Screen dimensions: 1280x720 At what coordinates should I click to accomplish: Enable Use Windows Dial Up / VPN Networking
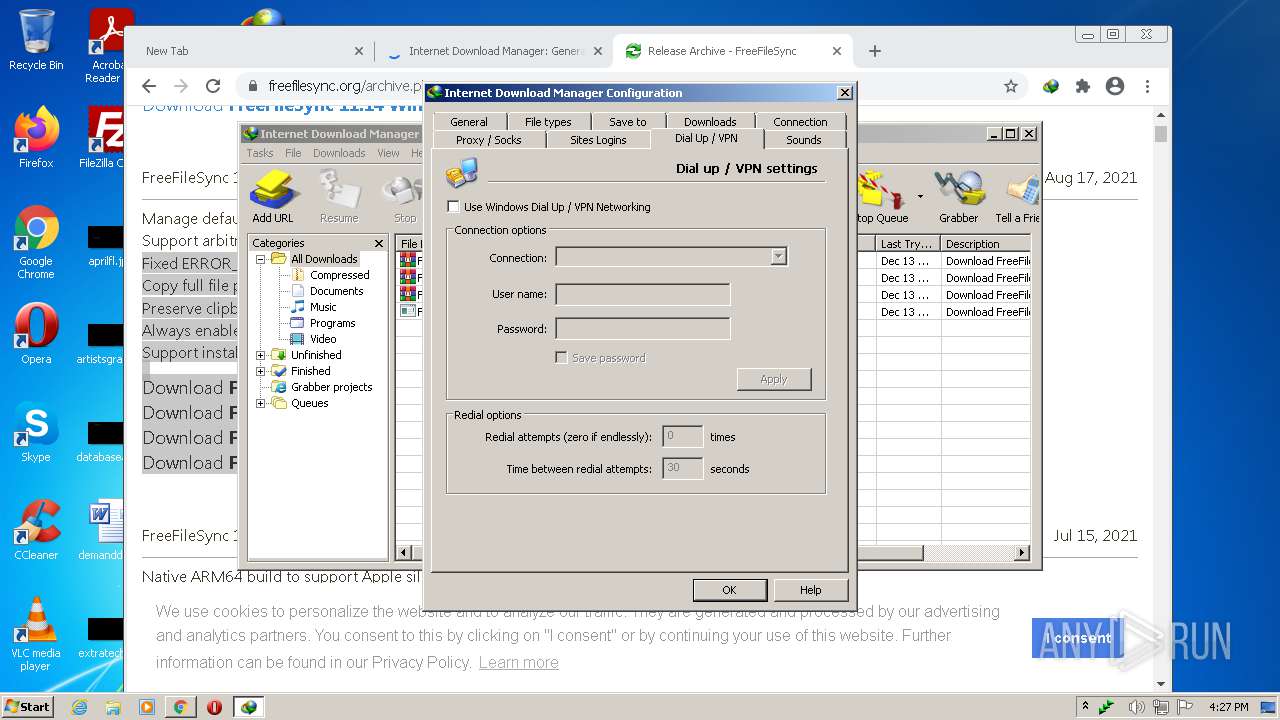(x=454, y=207)
